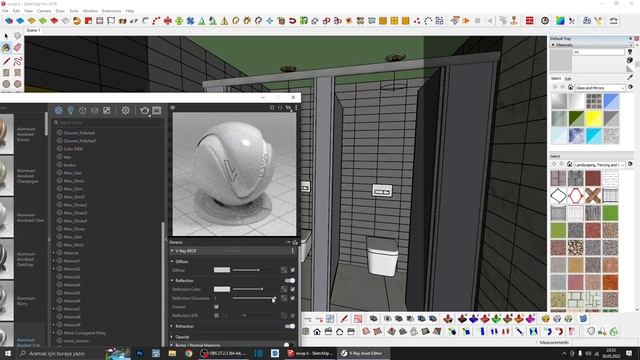
Task: Open the Camera menu
Action: (44, 11)
